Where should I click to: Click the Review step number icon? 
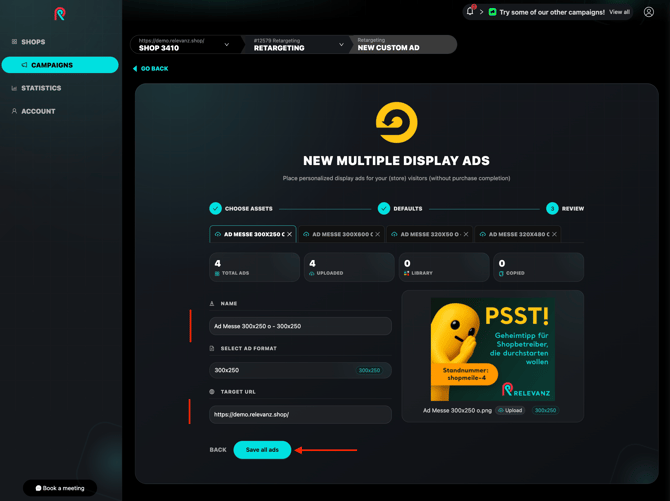pyautogui.click(x=552, y=209)
